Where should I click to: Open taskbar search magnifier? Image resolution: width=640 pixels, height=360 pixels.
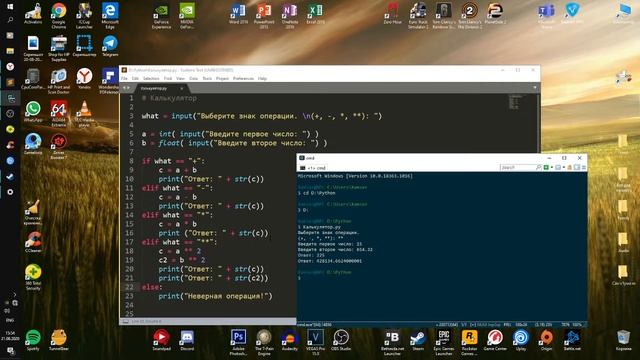click(10, 20)
